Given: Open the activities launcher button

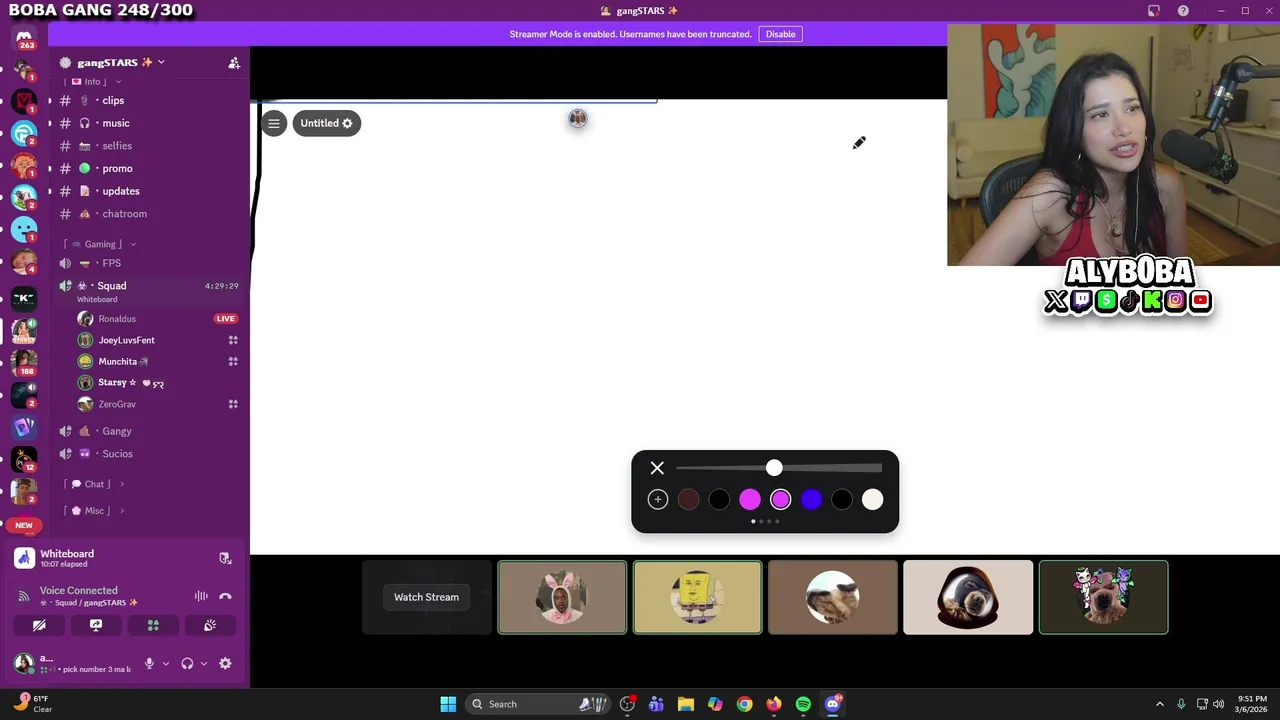Looking at the screenshot, I should pos(153,625).
